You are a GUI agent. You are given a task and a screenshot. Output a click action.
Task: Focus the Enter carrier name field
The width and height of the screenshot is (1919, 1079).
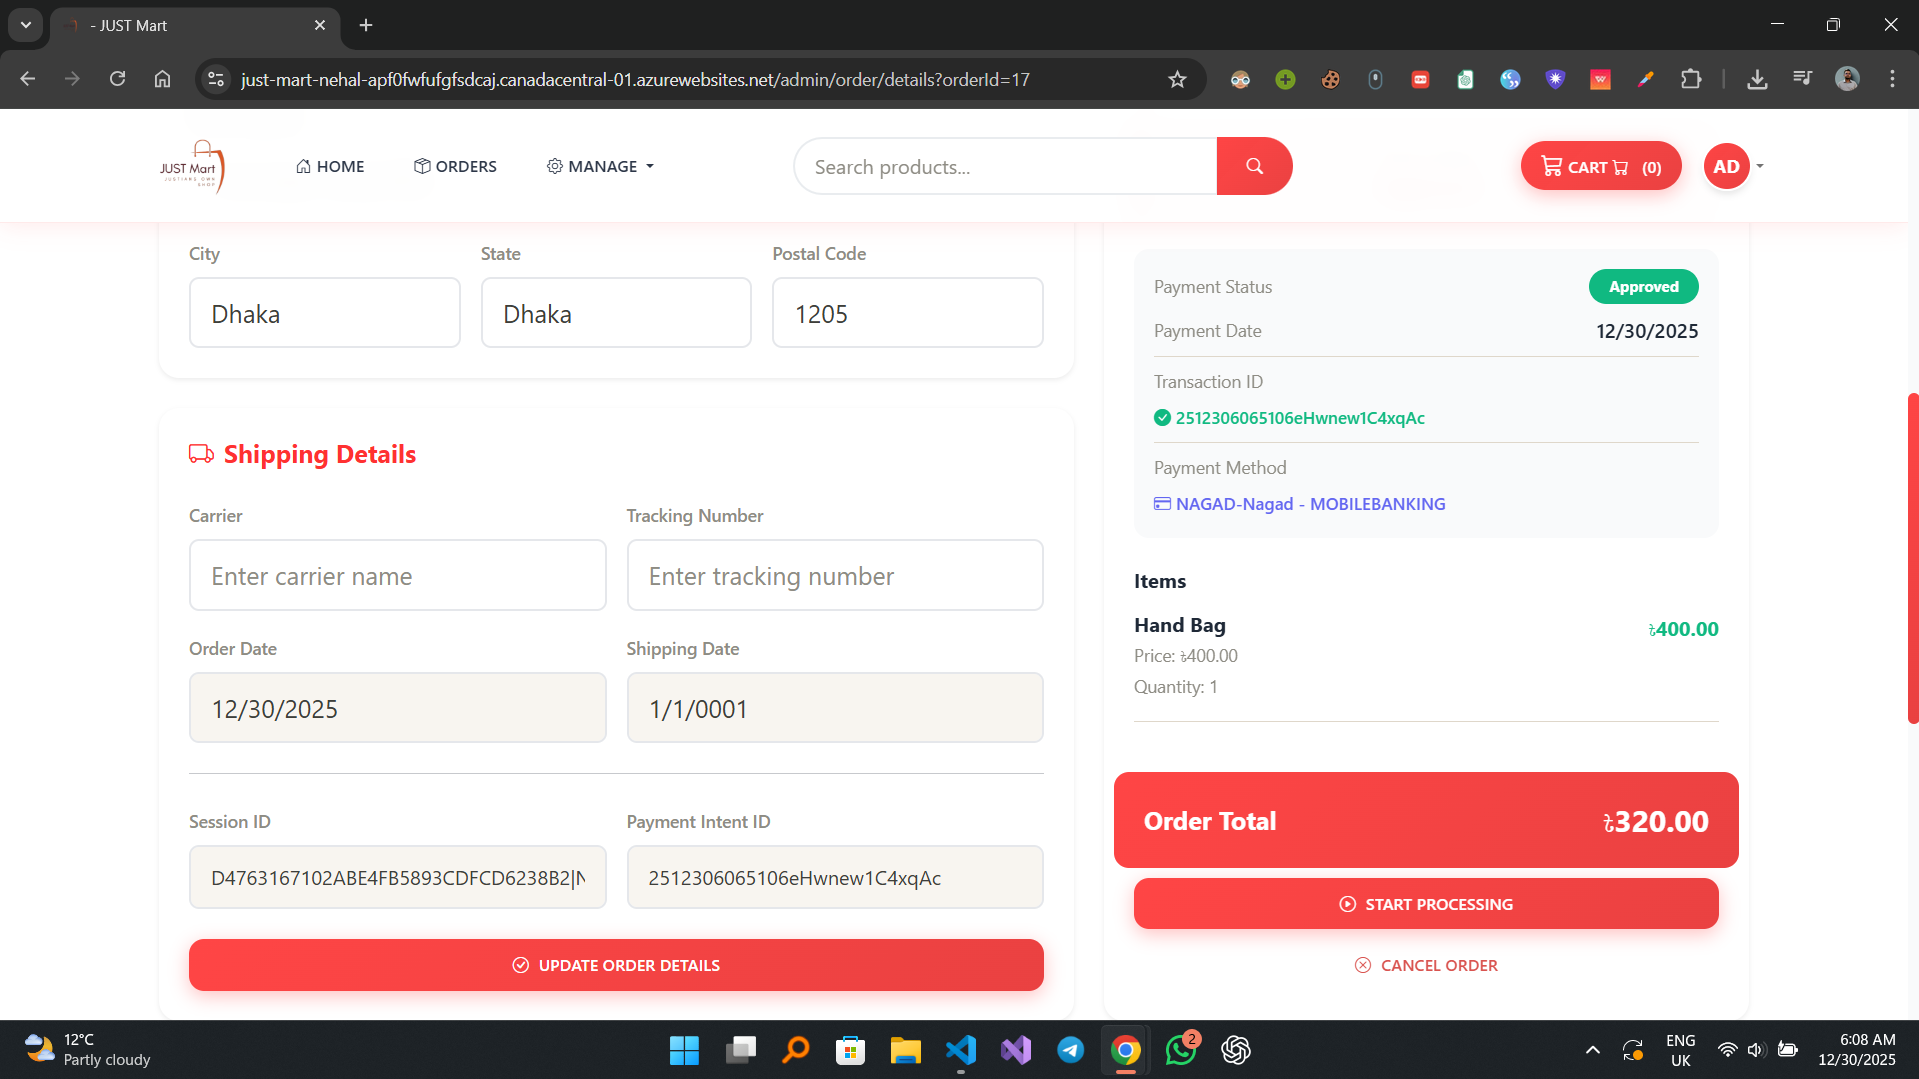pyautogui.click(x=397, y=575)
